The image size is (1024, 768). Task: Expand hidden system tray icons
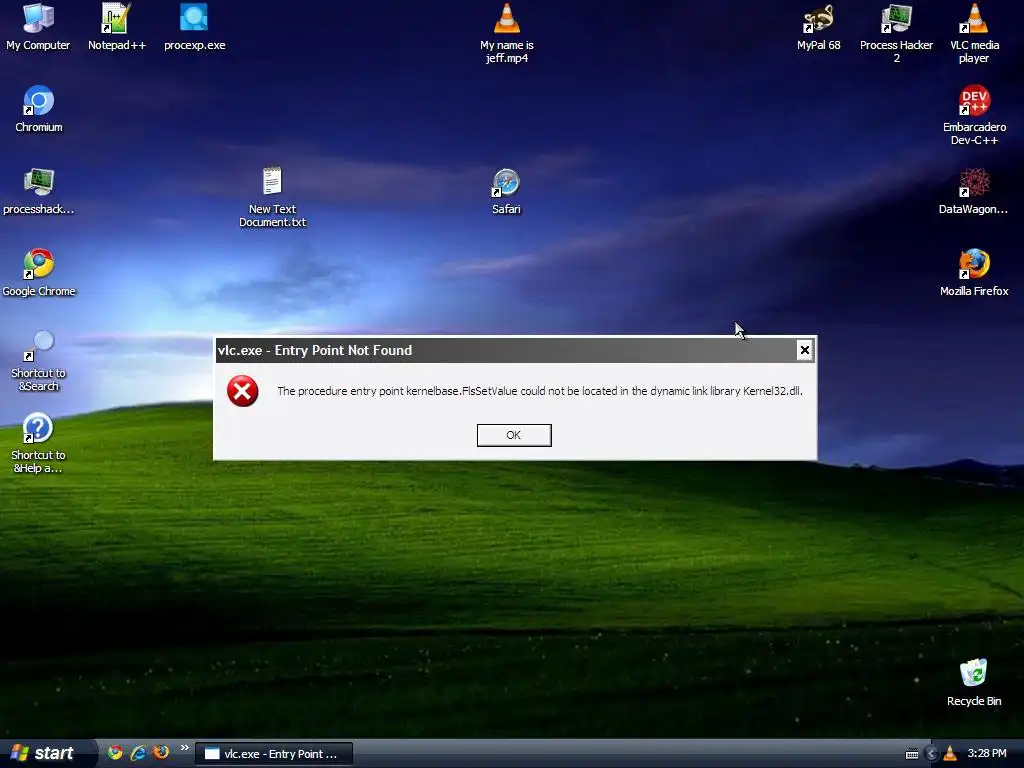[932, 754]
